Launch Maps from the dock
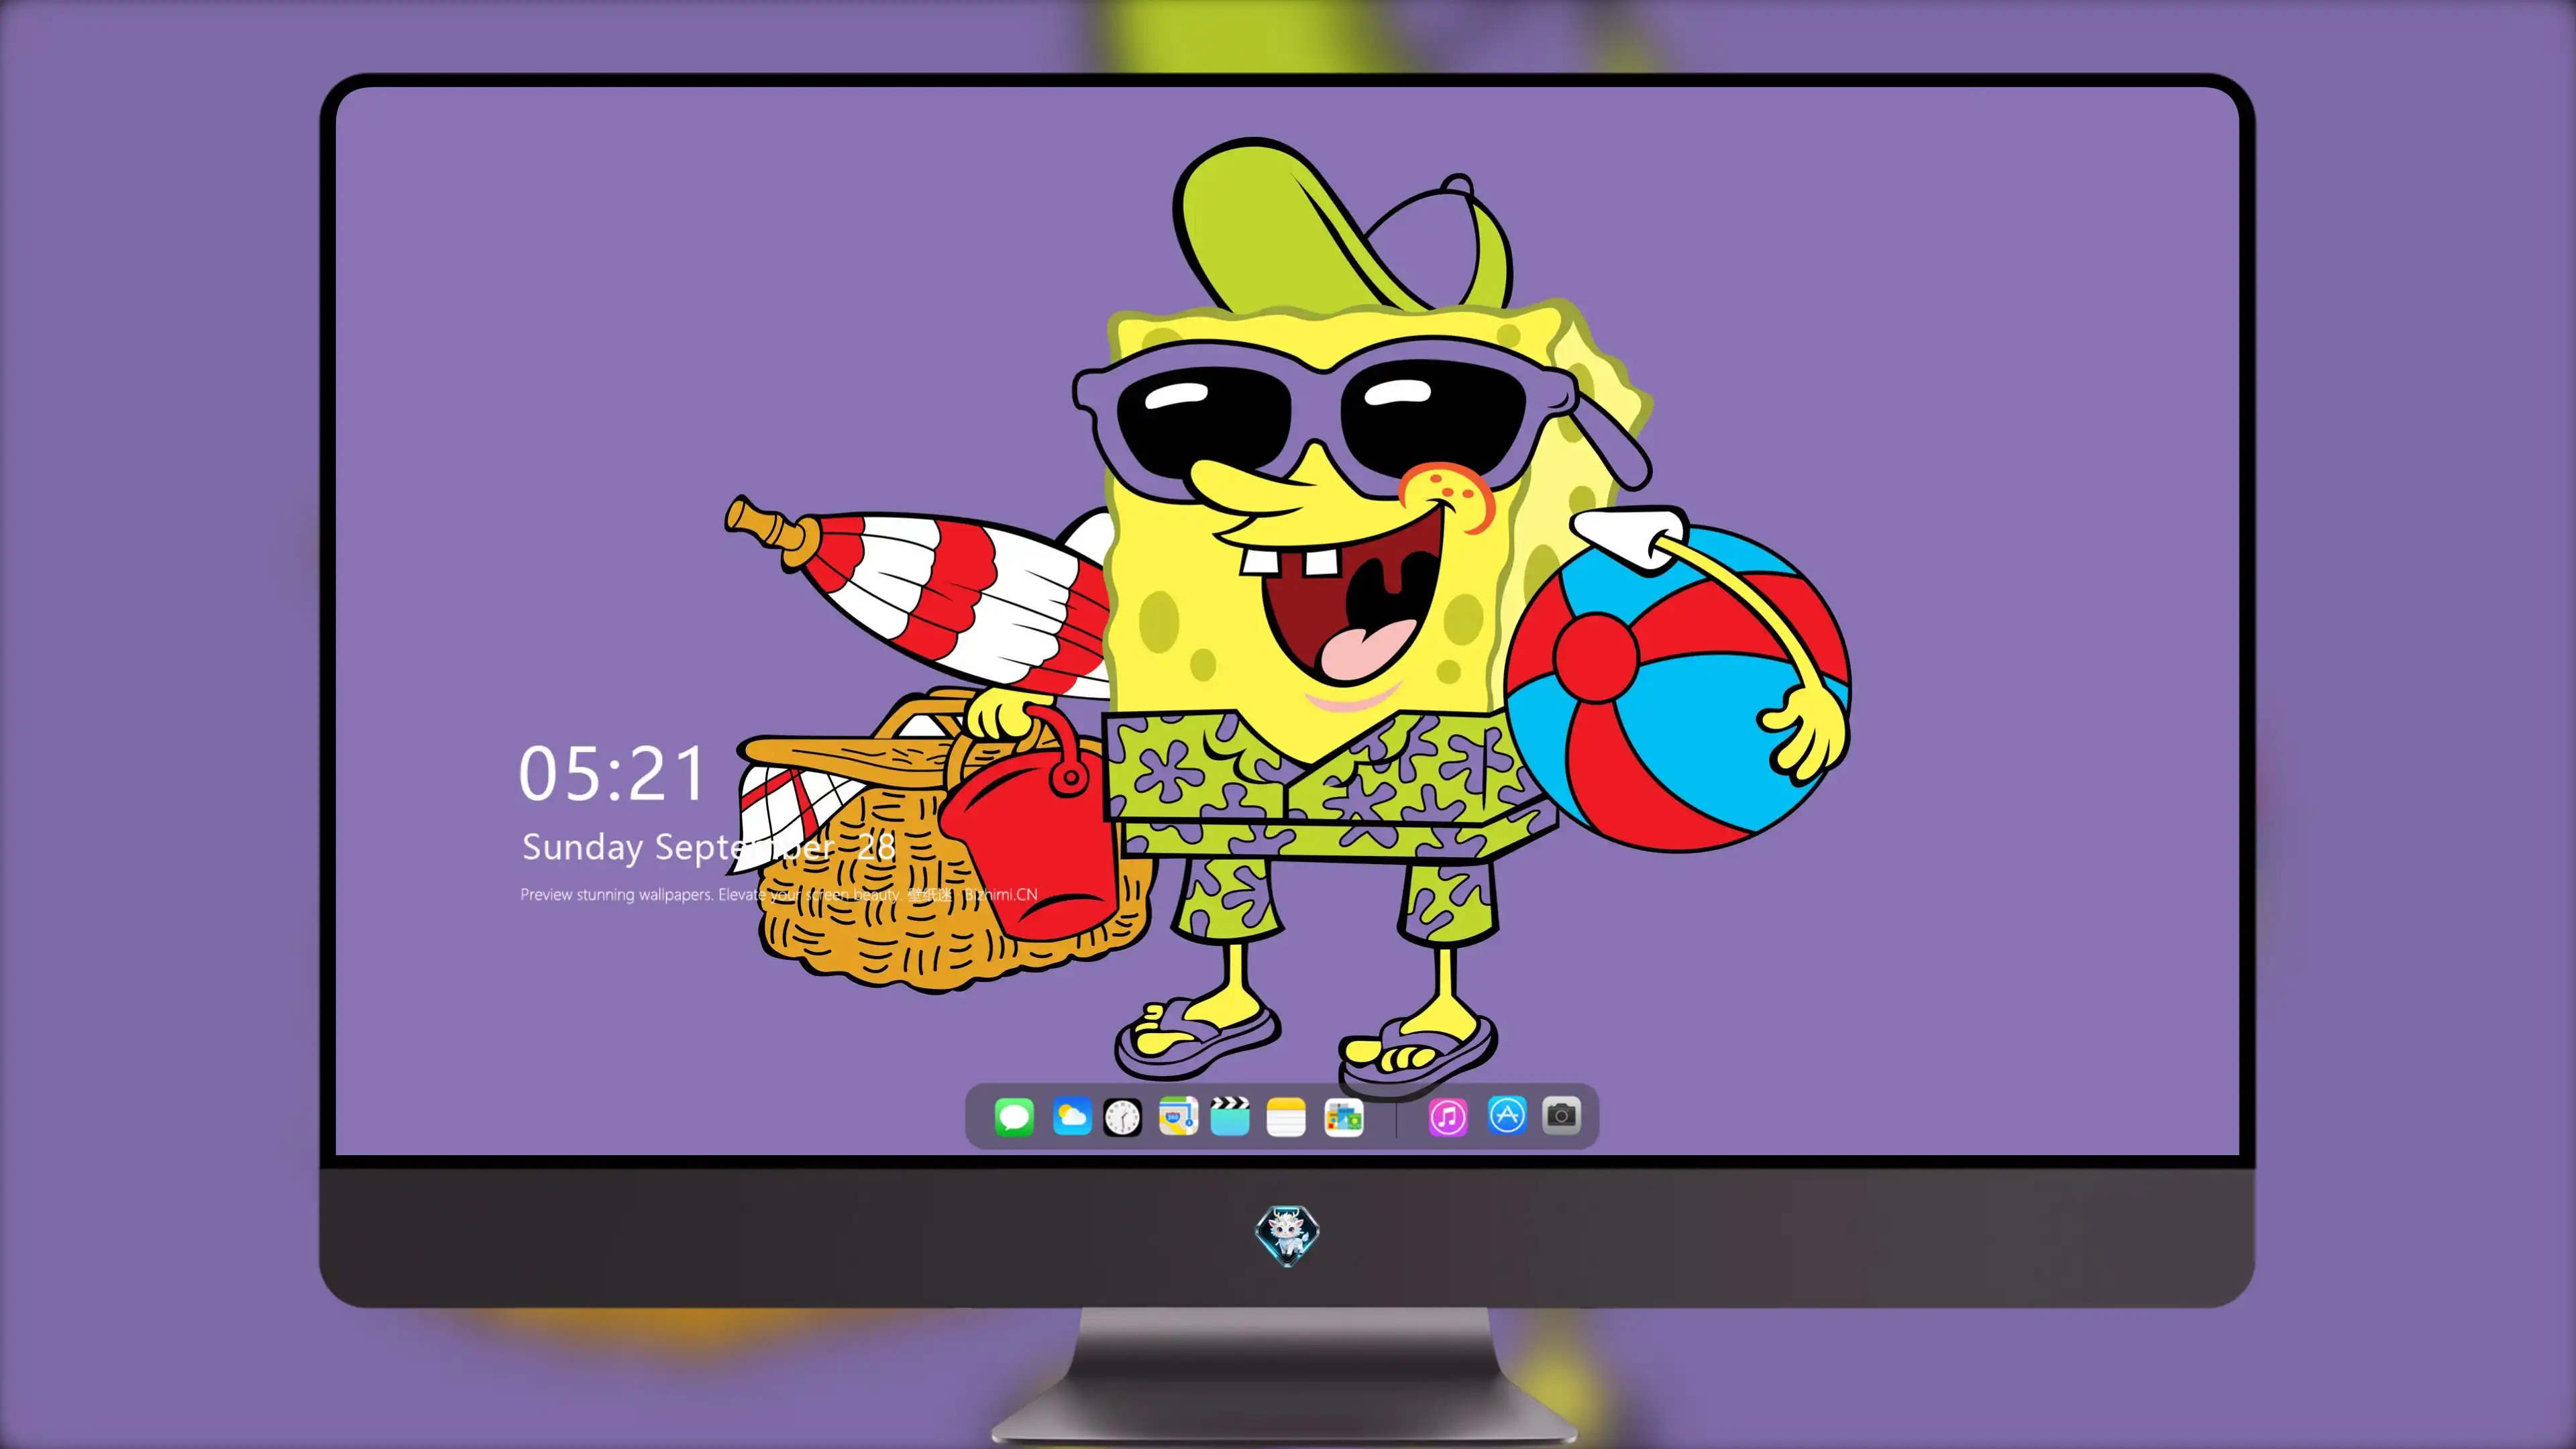 pyautogui.click(x=1178, y=1116)
